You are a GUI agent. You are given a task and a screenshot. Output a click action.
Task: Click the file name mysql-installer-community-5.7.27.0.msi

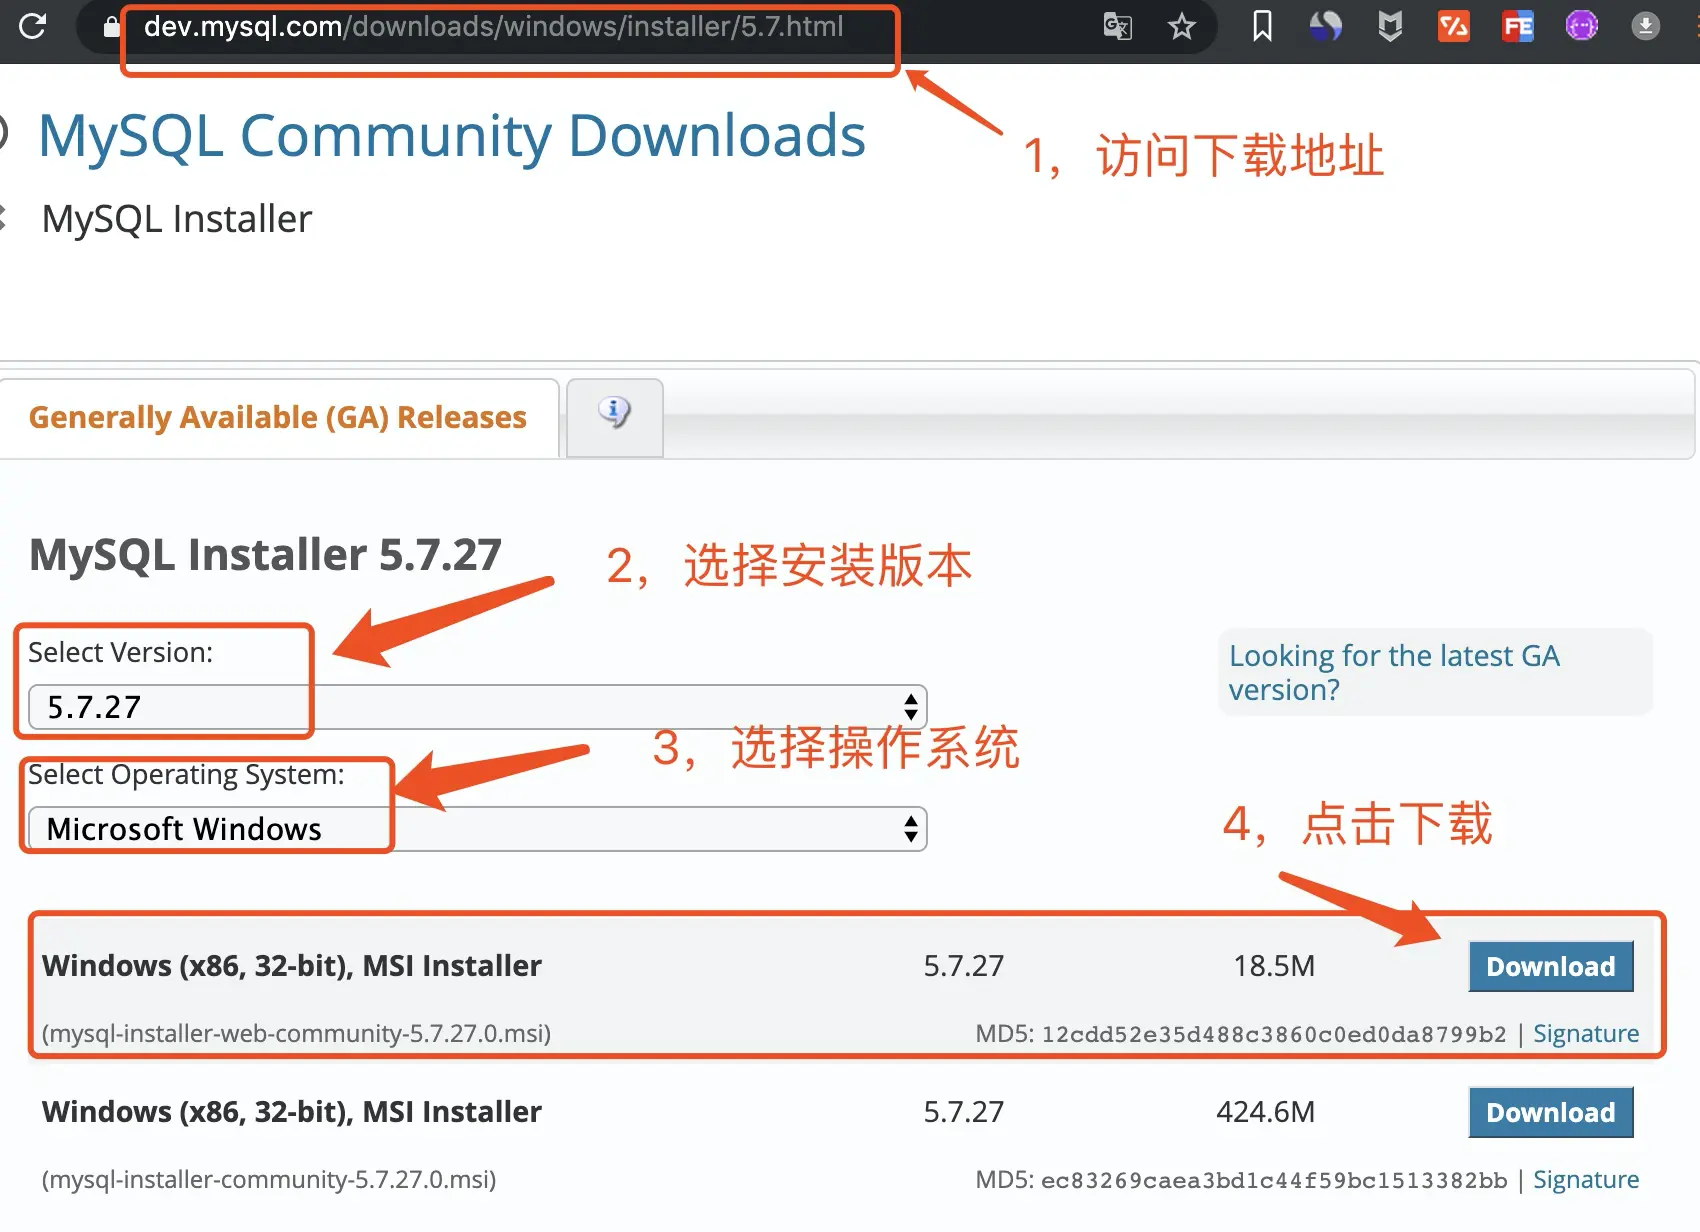(269, 1179)
